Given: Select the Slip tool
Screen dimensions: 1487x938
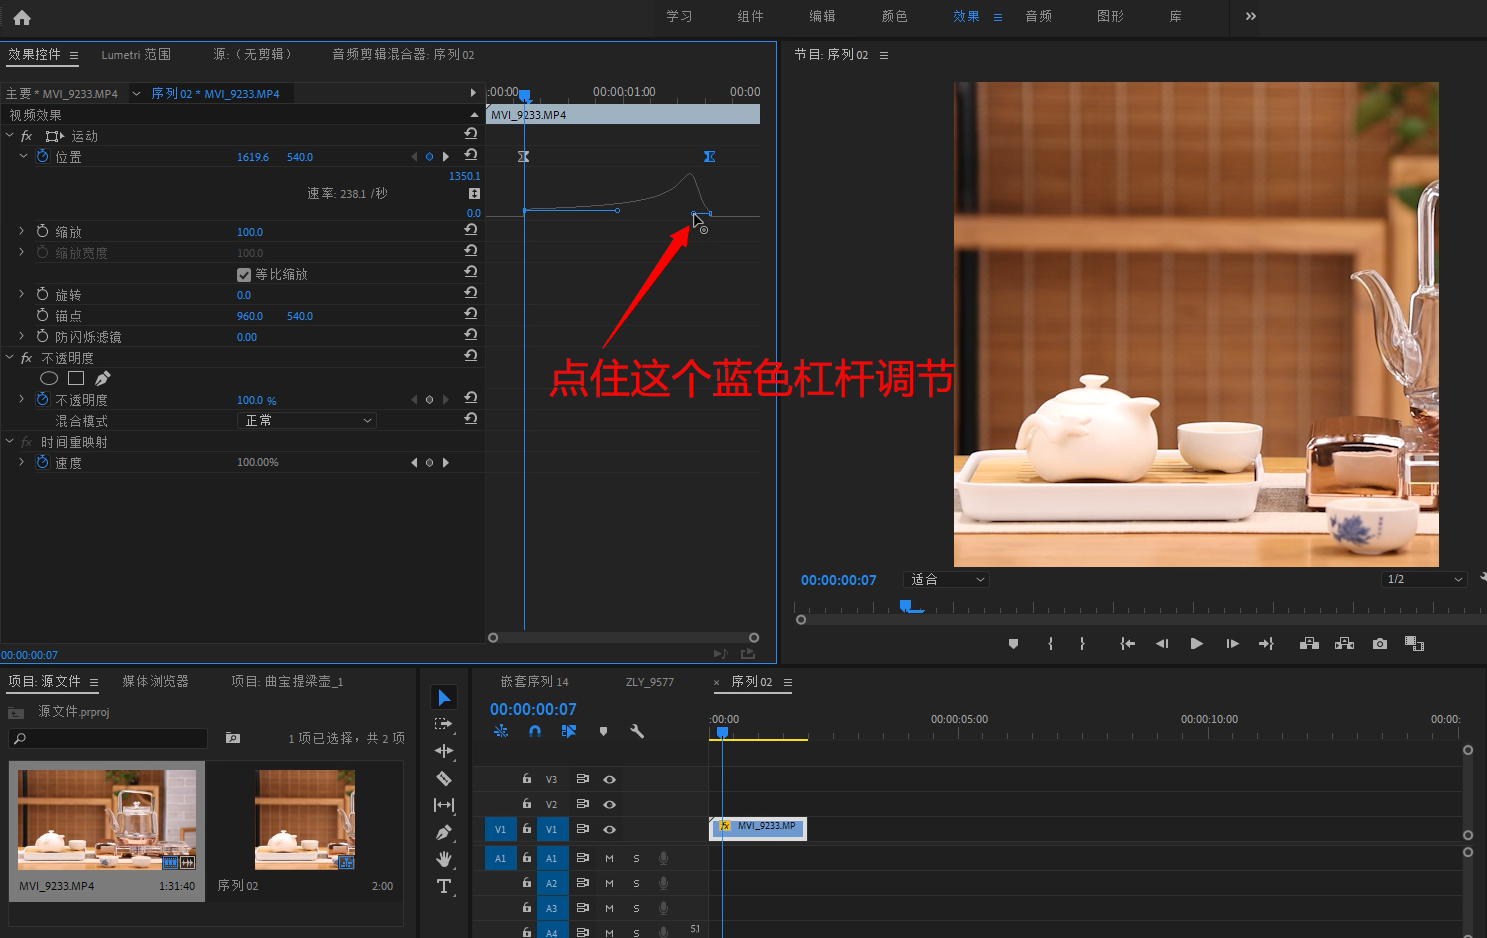Looking at the screenshot, I should tap(444, 805).
